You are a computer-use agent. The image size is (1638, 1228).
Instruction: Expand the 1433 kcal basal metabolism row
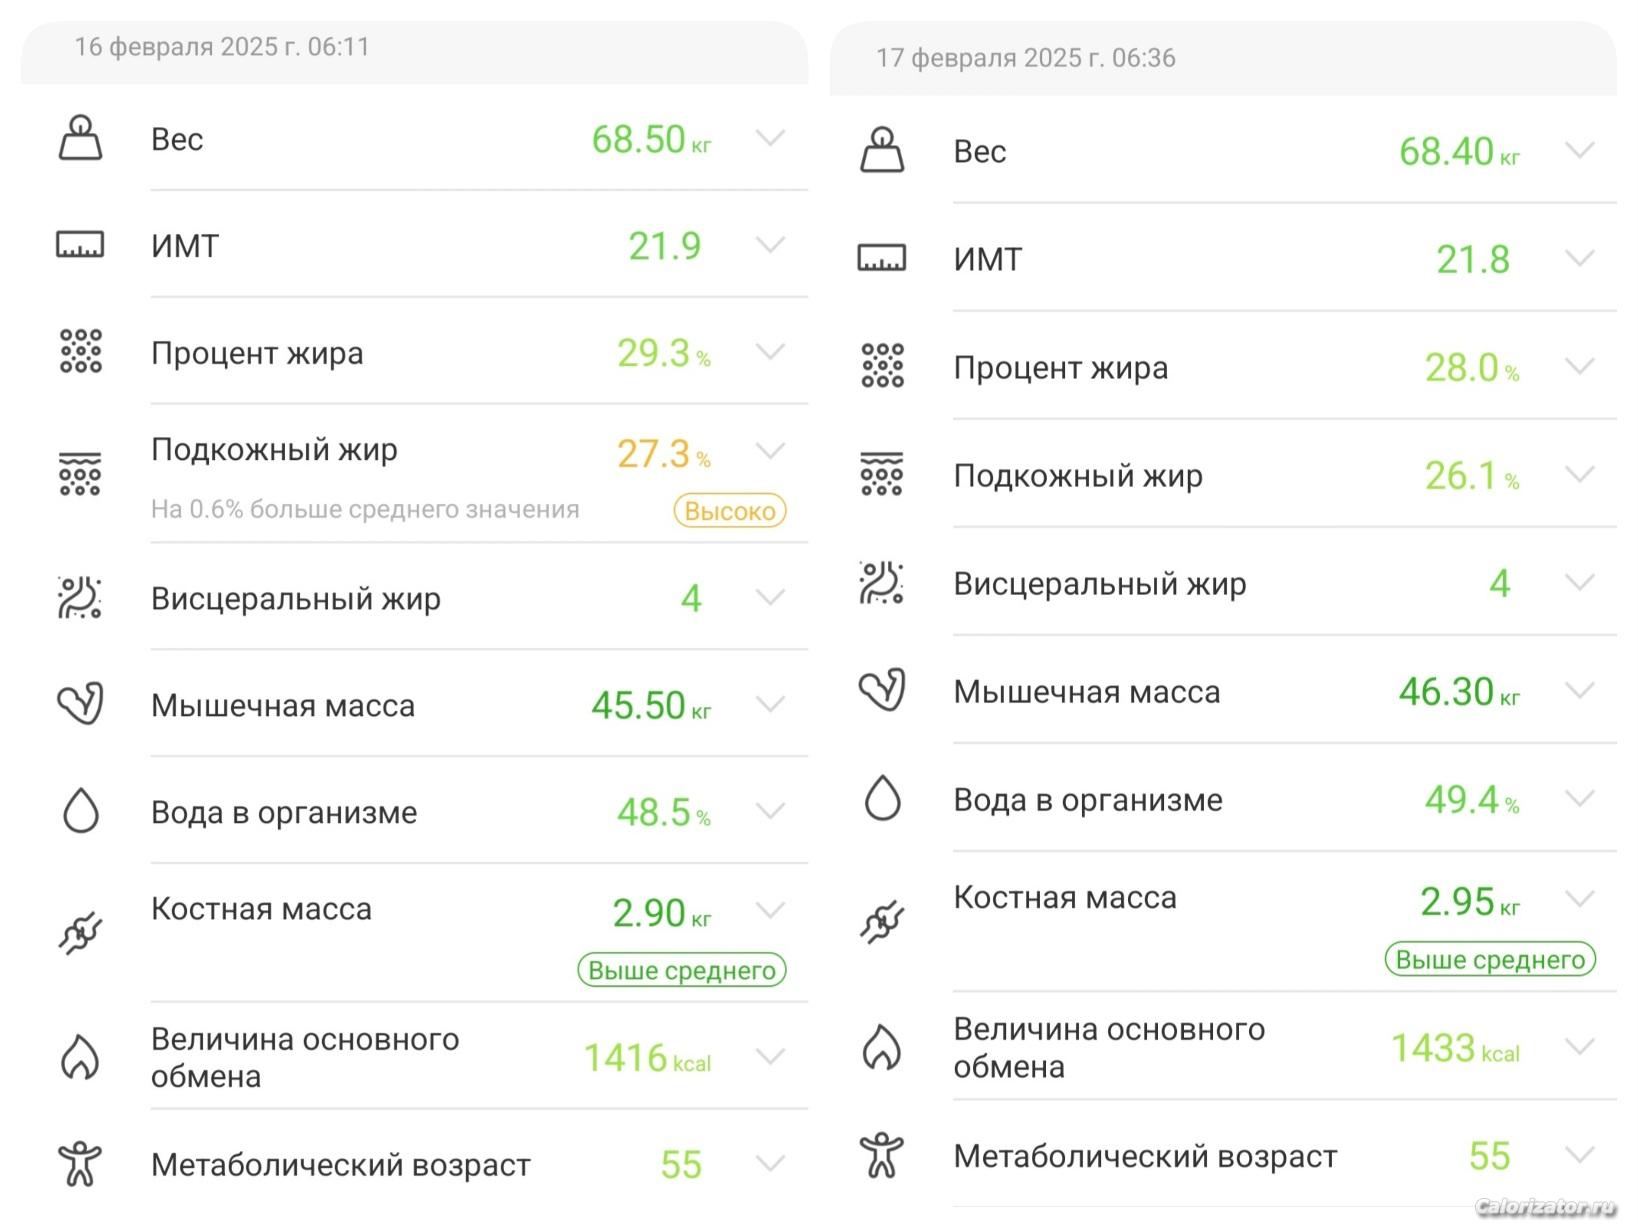coord(1579,1047)
